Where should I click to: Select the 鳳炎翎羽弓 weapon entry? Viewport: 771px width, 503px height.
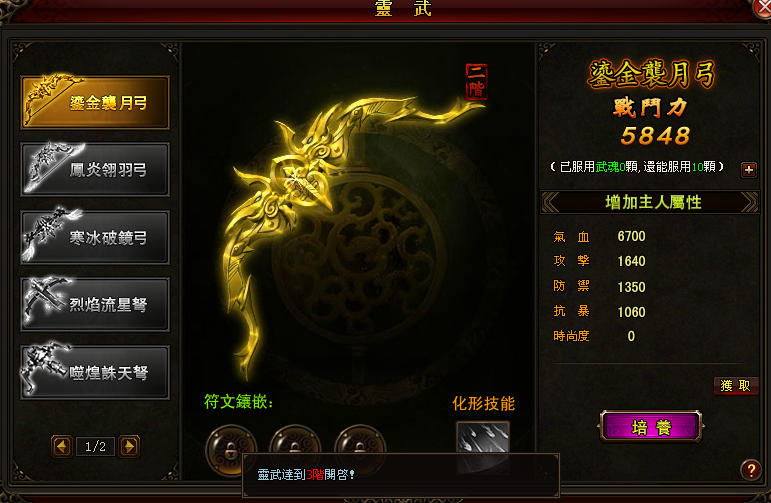tap(95, 170)
